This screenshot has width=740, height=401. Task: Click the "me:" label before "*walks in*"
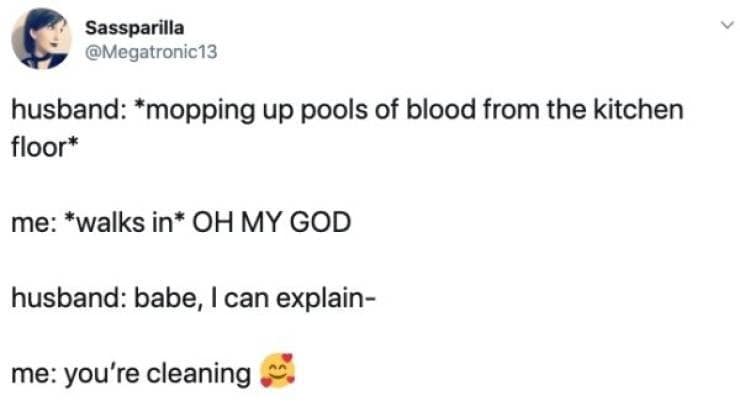(35, 222)
